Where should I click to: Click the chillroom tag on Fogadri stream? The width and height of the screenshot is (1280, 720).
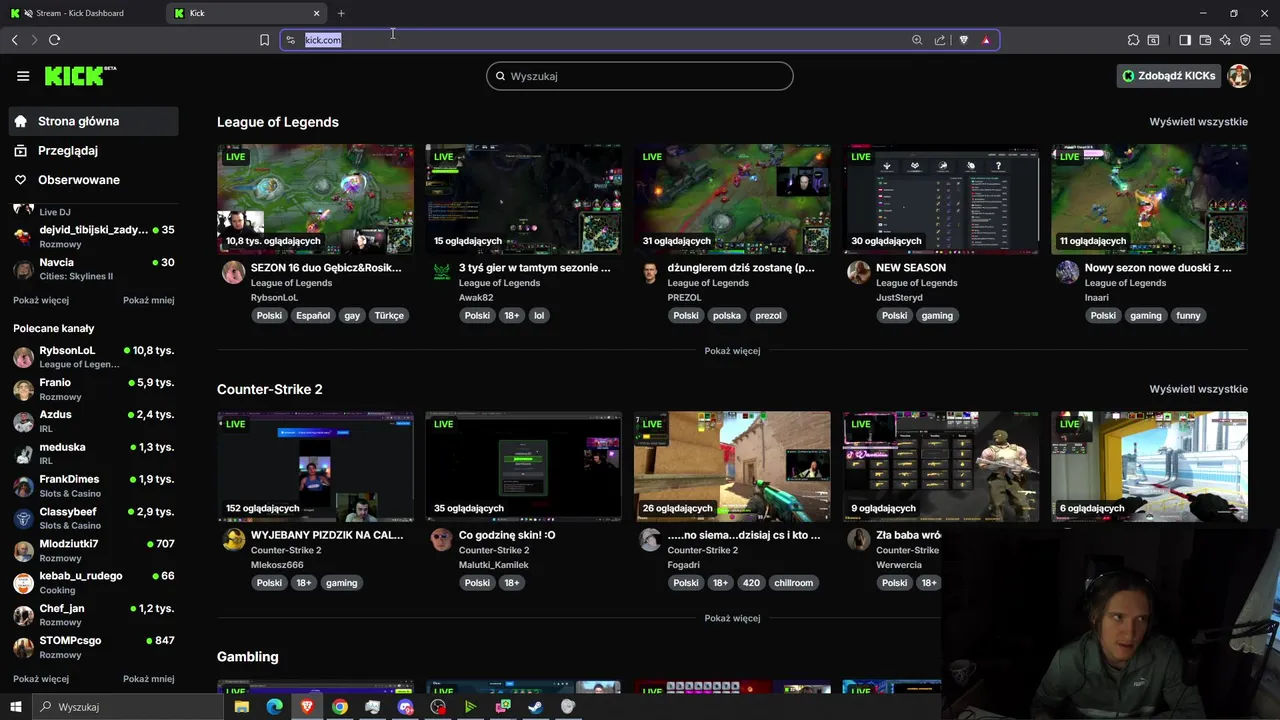tap(793, 583)
